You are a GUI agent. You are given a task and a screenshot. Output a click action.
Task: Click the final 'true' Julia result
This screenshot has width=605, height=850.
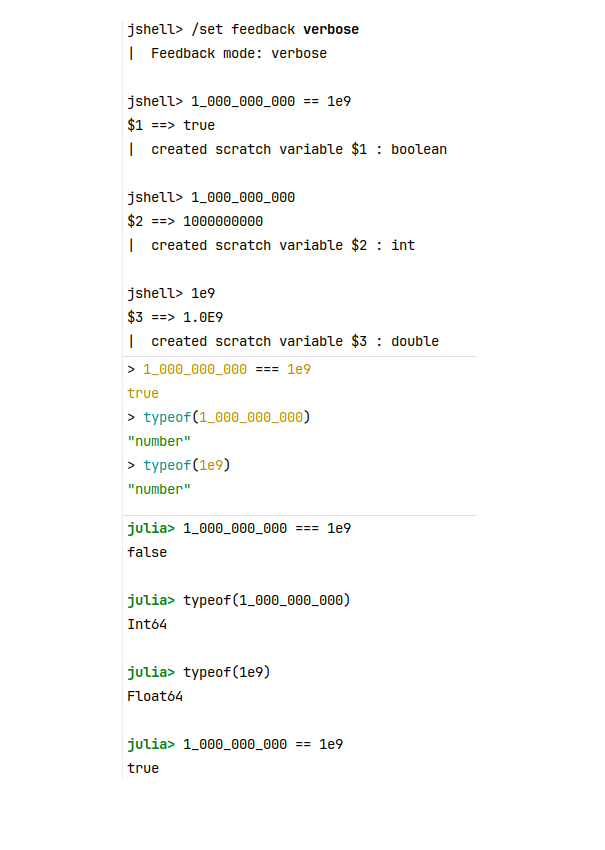[143, 768]
